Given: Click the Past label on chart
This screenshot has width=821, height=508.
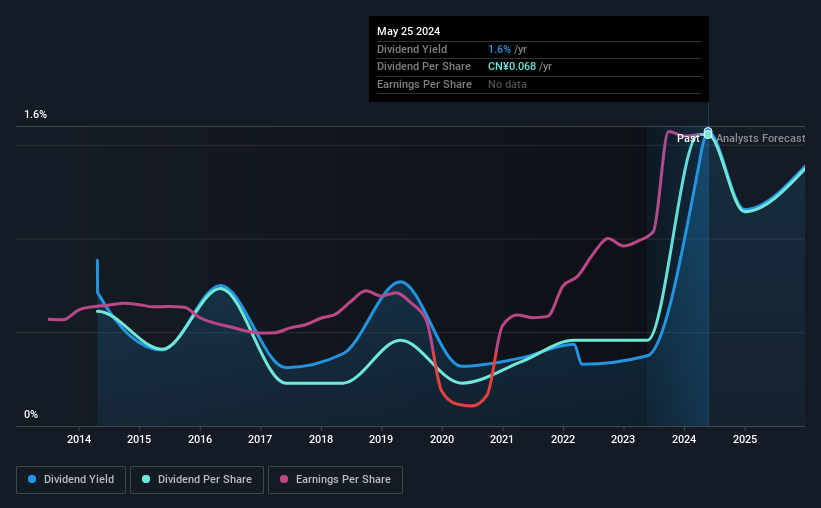Looking at the screenshot, I should click(x=688, y=138).
